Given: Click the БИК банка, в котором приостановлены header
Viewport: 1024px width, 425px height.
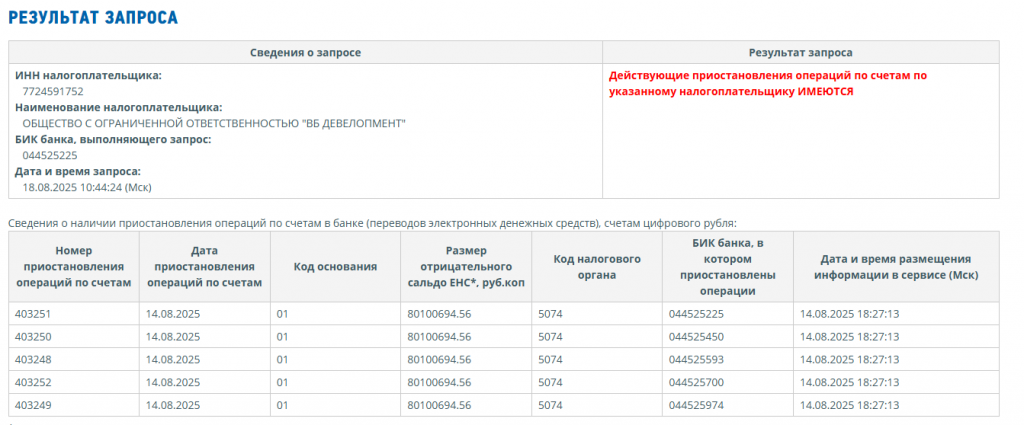Looking at the screenshot, I should point(728,266).
